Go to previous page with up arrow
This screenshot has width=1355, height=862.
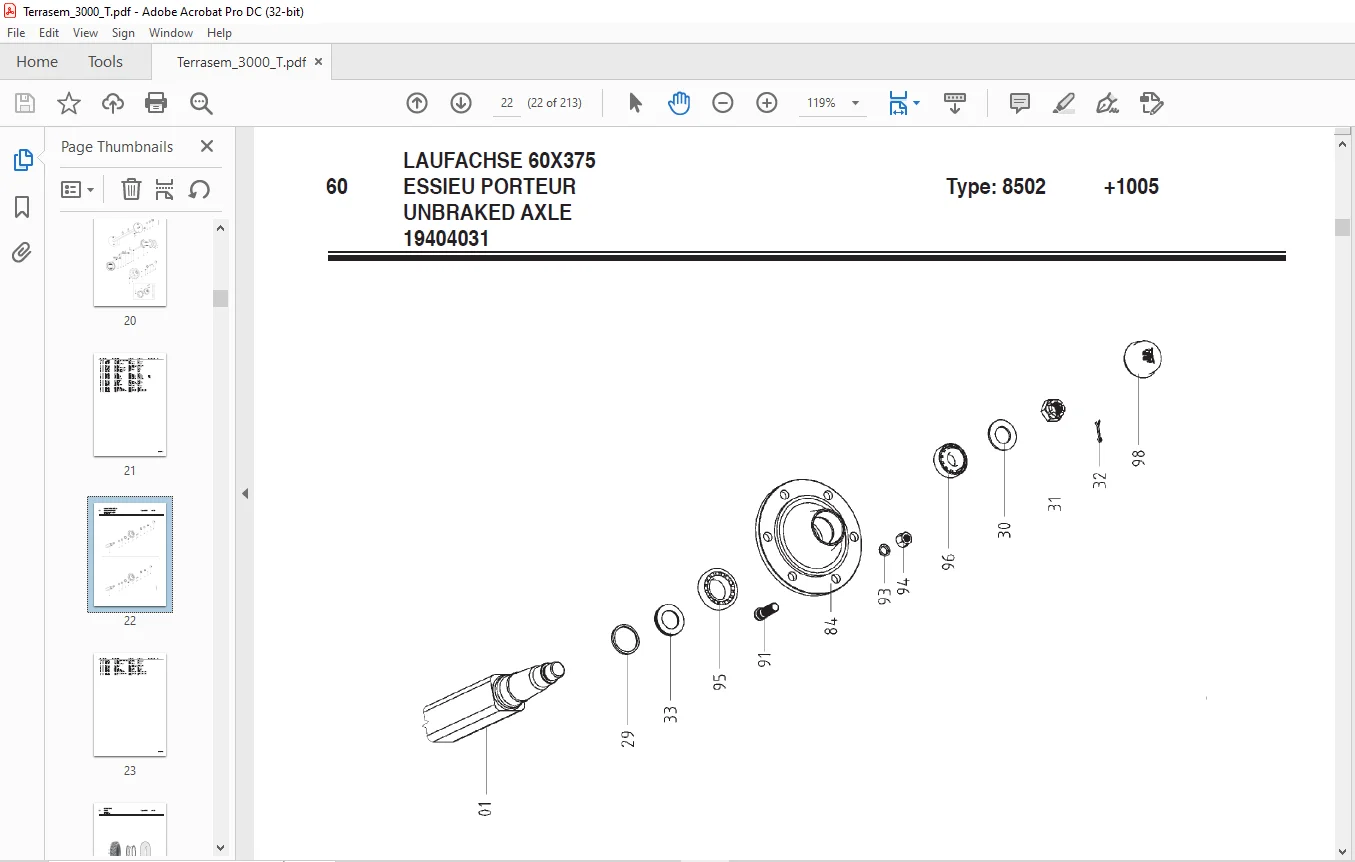(x=417, y=103)
